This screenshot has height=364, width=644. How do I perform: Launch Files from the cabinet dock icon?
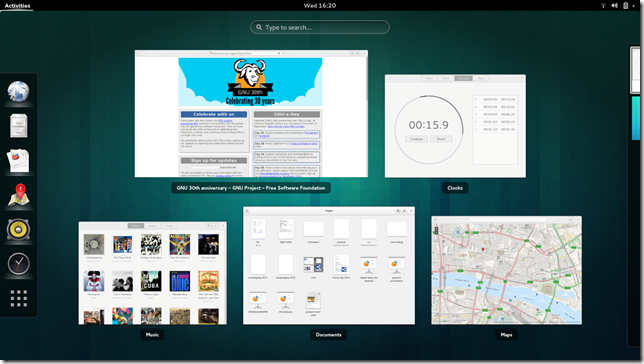18,126
